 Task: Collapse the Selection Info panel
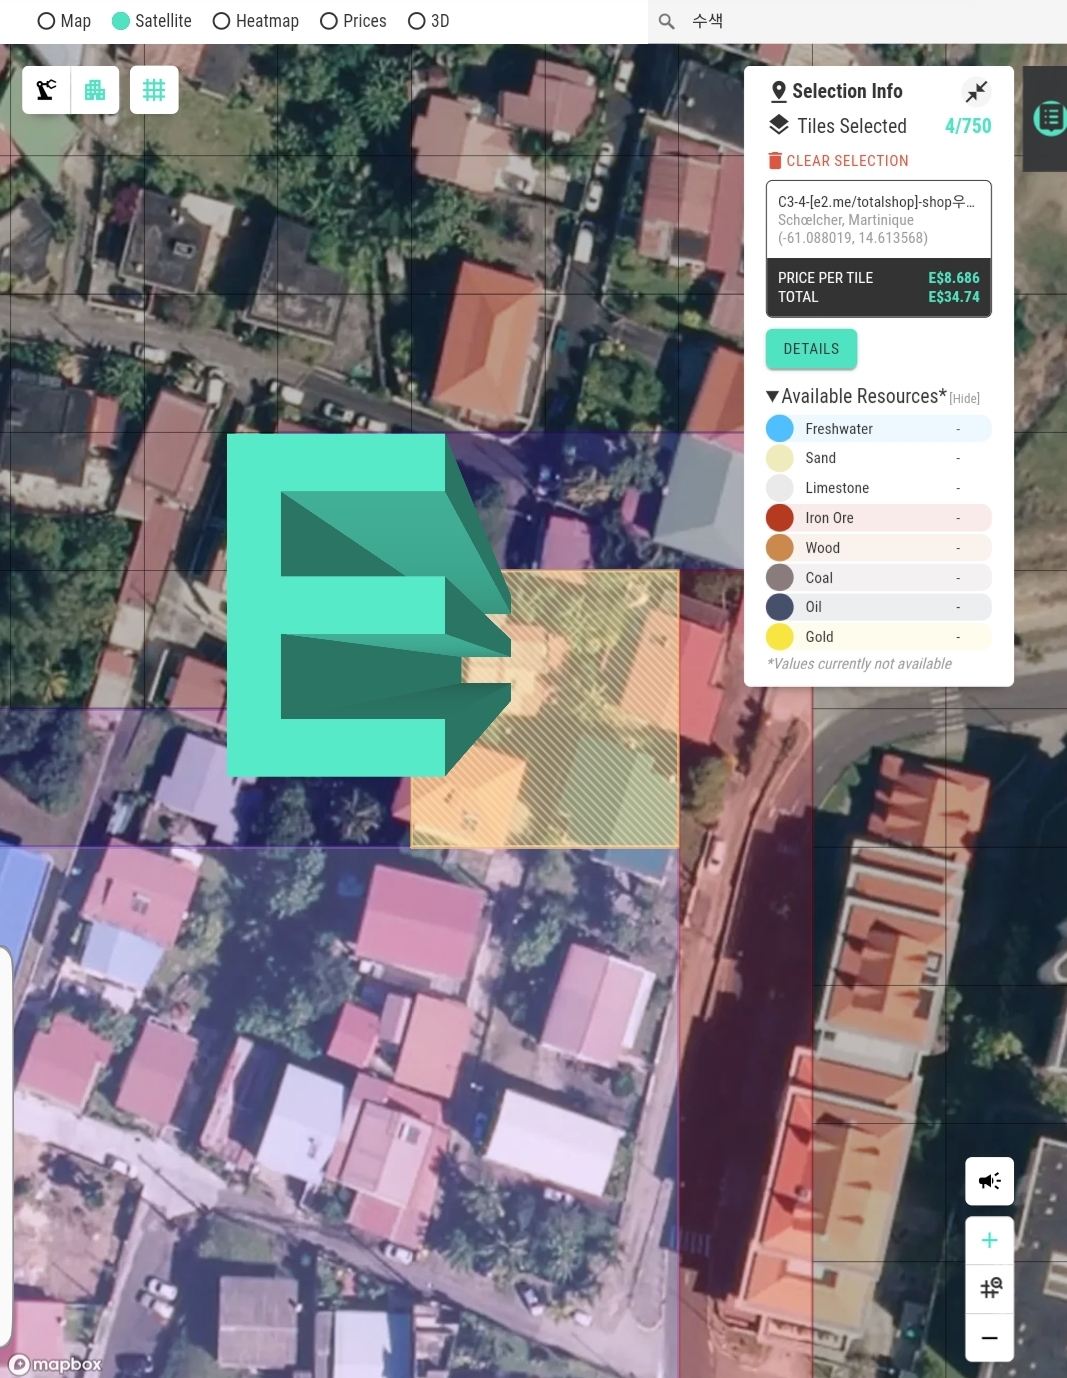pyautogui.click(x=976, y=92)
